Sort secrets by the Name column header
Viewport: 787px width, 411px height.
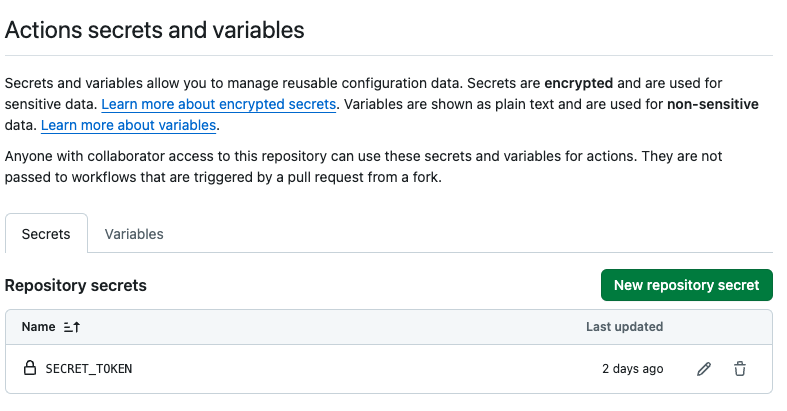point(39,327)
